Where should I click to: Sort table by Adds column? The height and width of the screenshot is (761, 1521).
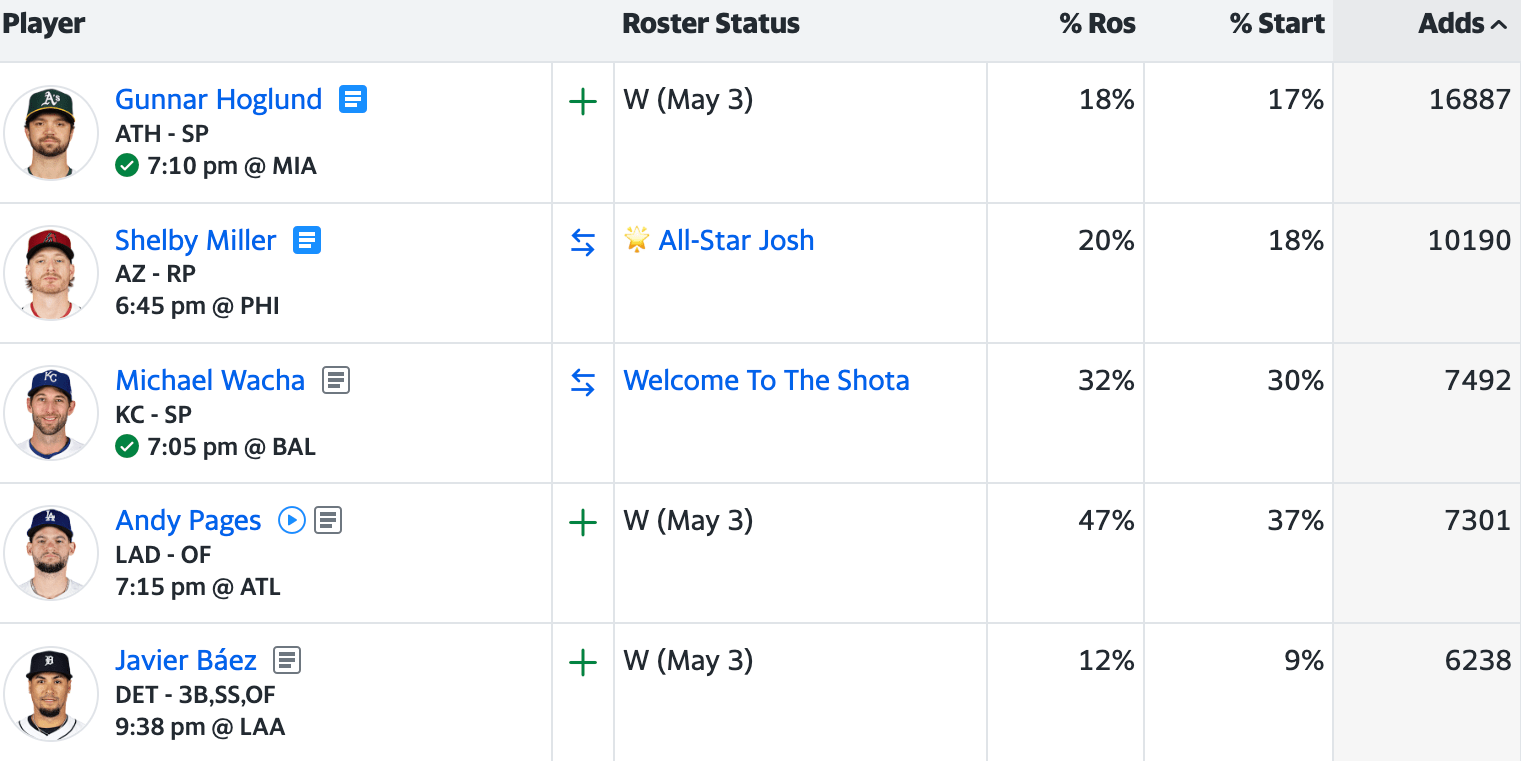[x=1461, y=25]
